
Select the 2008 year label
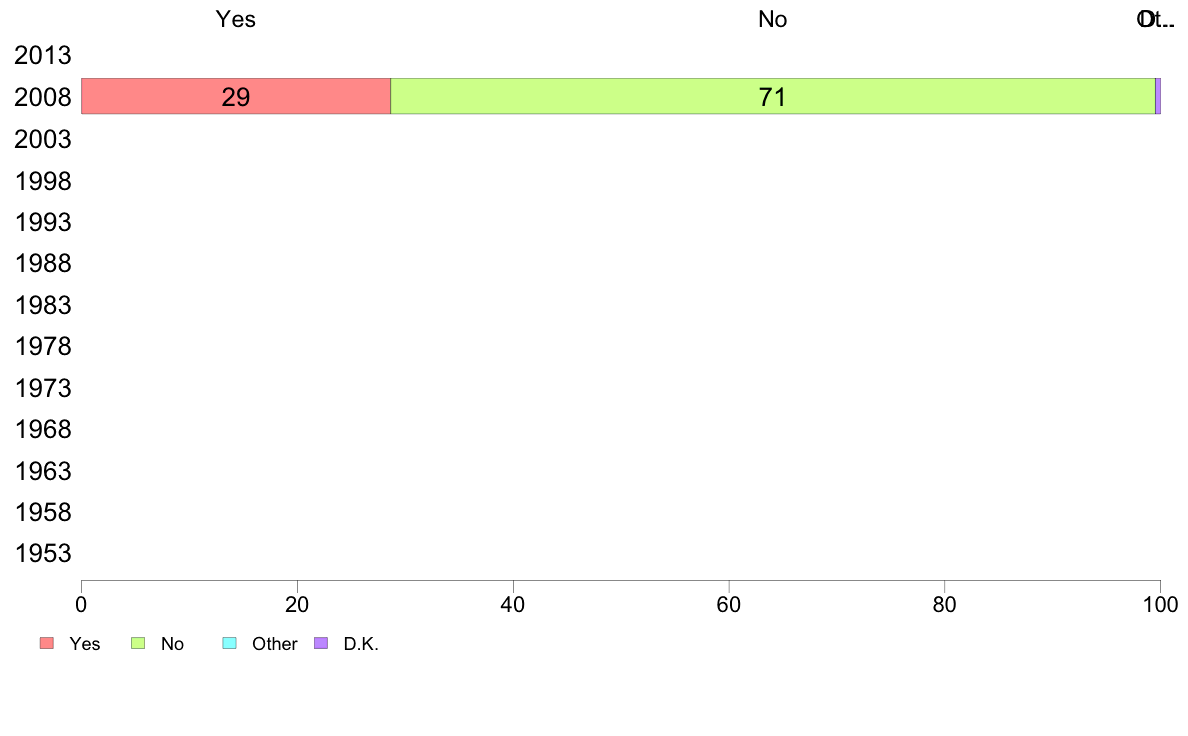point(42,97)
